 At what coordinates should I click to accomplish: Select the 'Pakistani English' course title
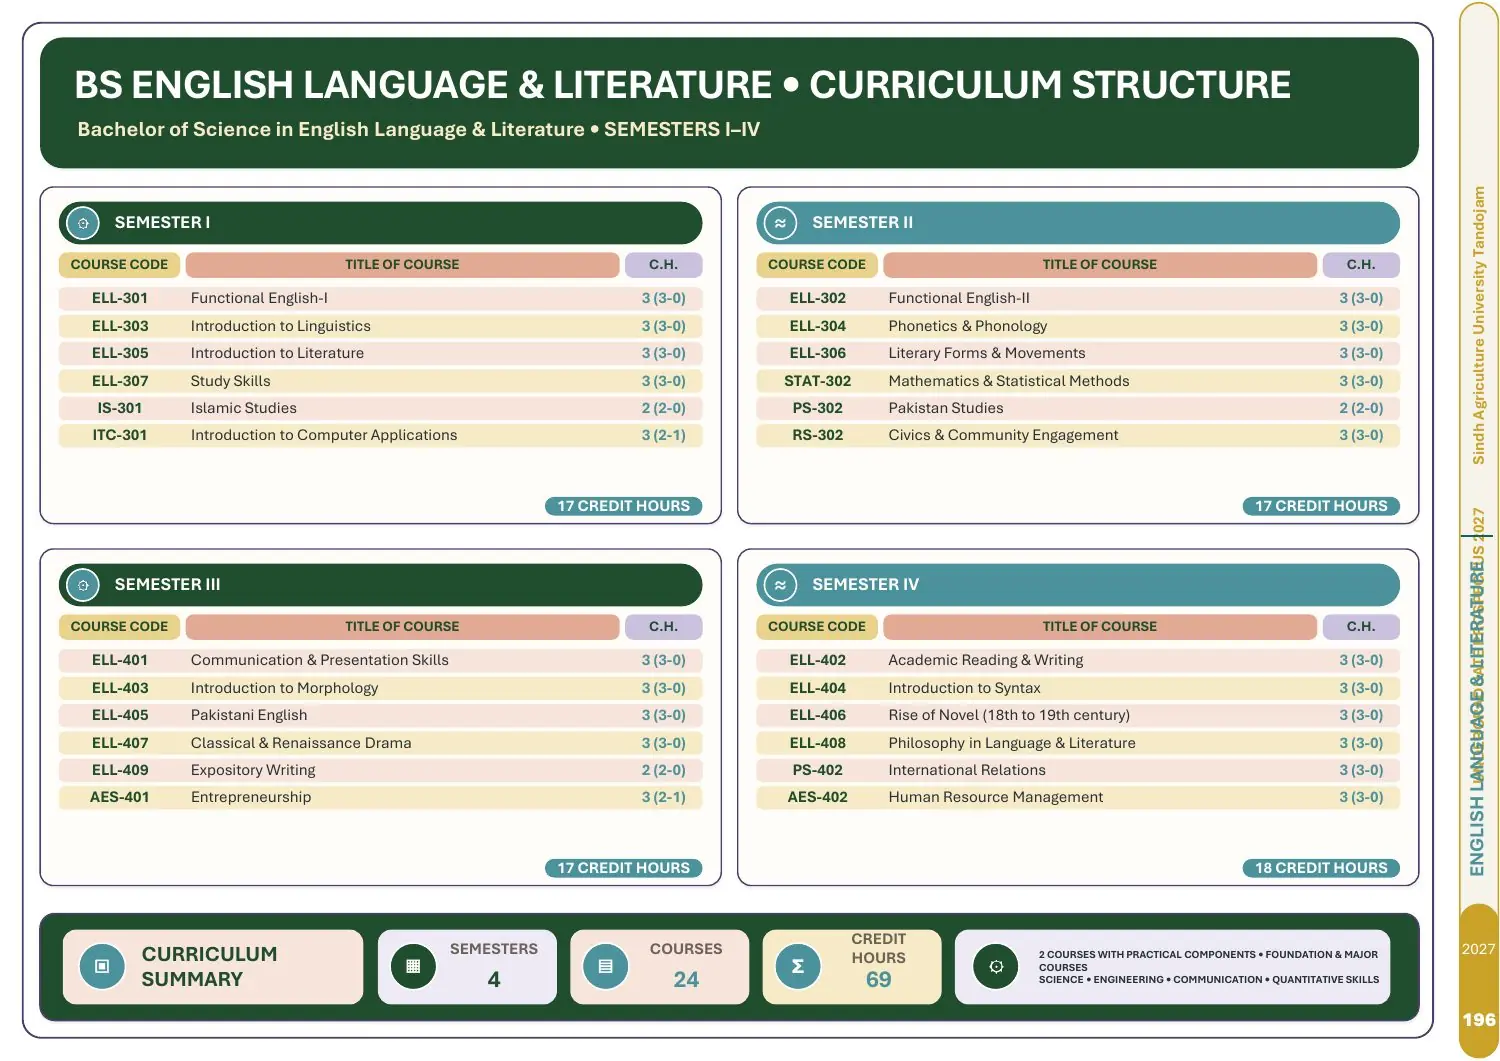248,715
